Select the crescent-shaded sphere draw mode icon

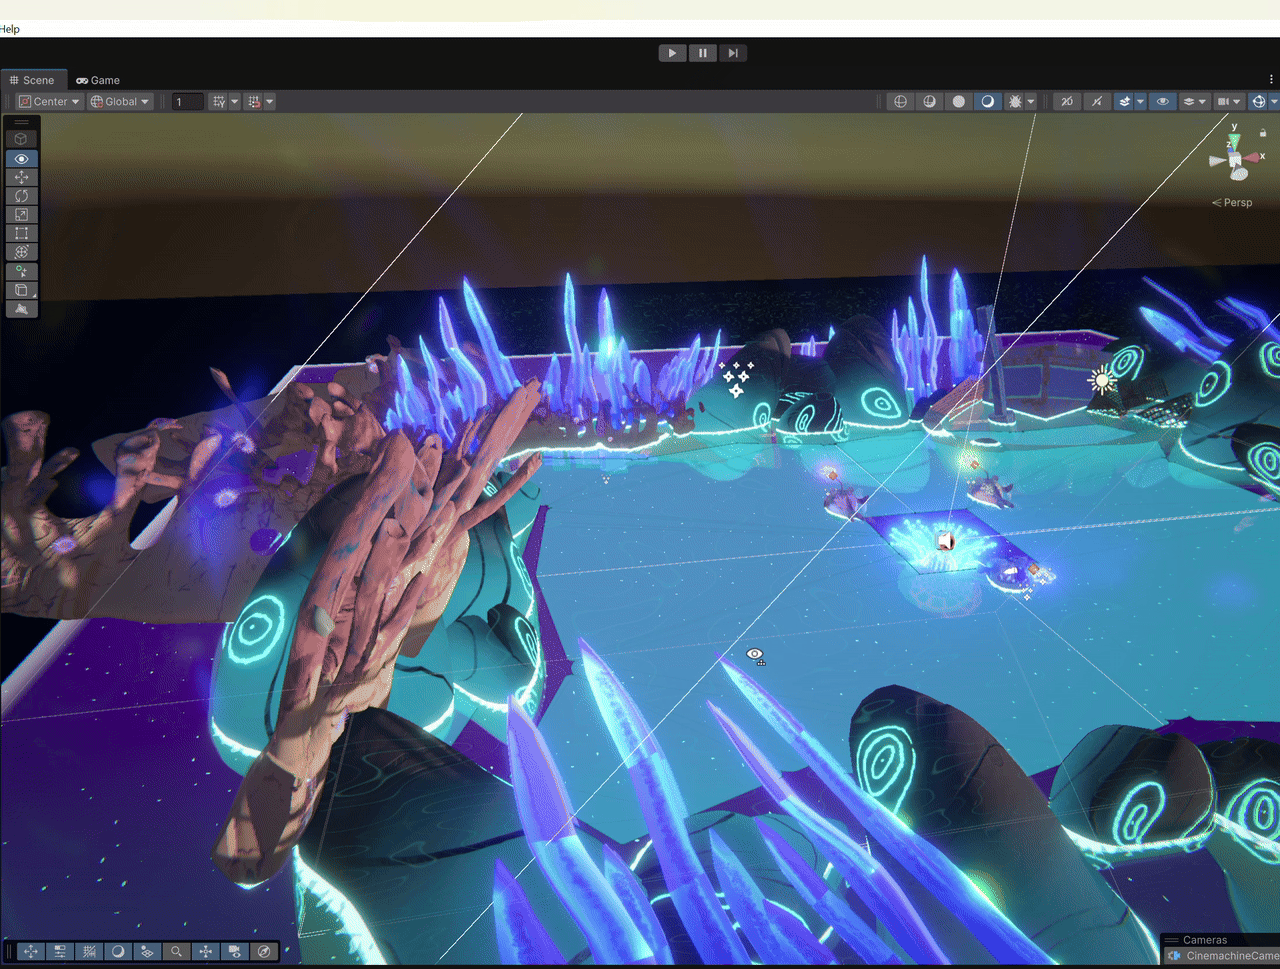coord(987,102)
